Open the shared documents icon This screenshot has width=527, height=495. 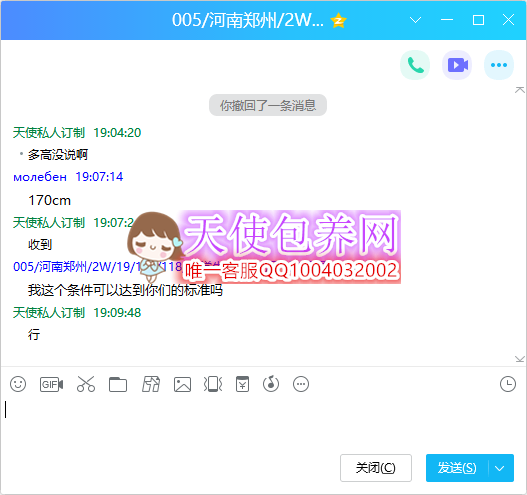[x=151, y=384]
